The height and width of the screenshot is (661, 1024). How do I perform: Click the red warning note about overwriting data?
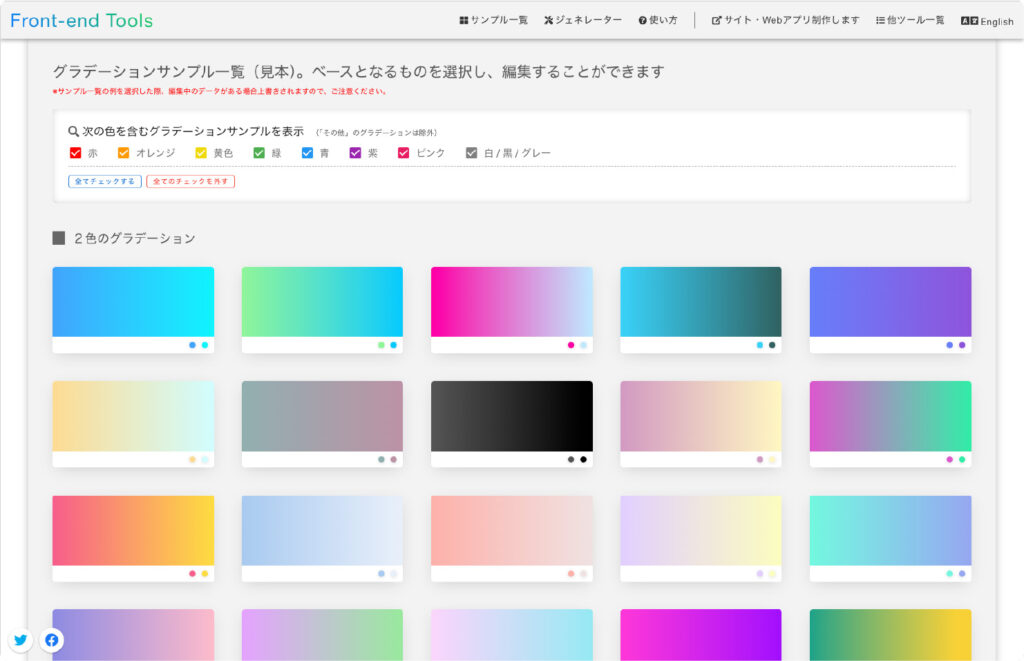coord(219,91)
